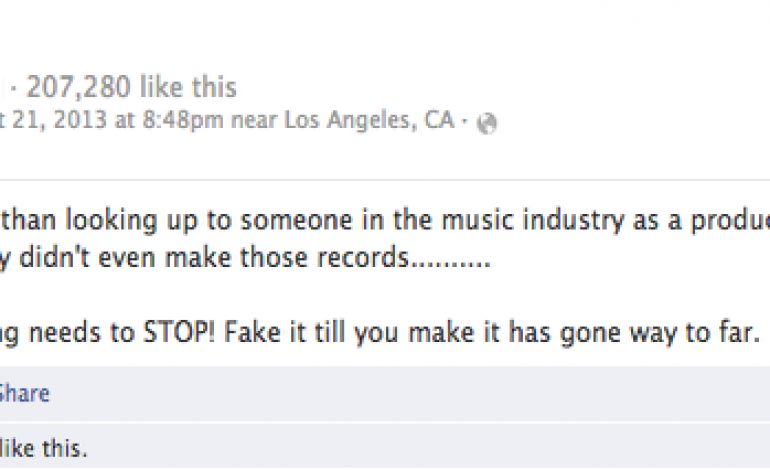Click the globe public-privacy icon
The image size is (770, 470).
[488, 124]
